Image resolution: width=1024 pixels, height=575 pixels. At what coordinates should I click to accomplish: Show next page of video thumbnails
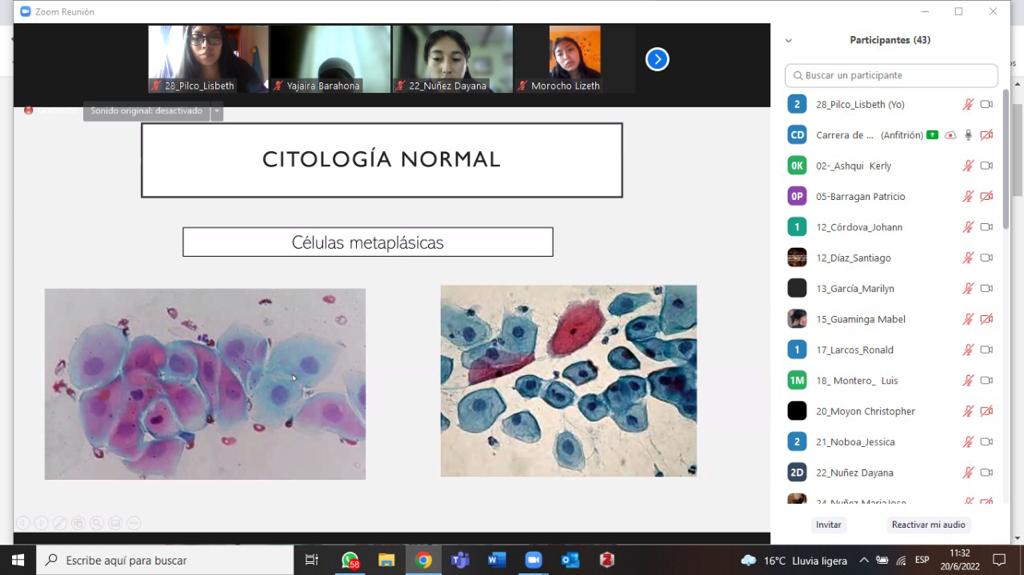(x=657, y=59)
